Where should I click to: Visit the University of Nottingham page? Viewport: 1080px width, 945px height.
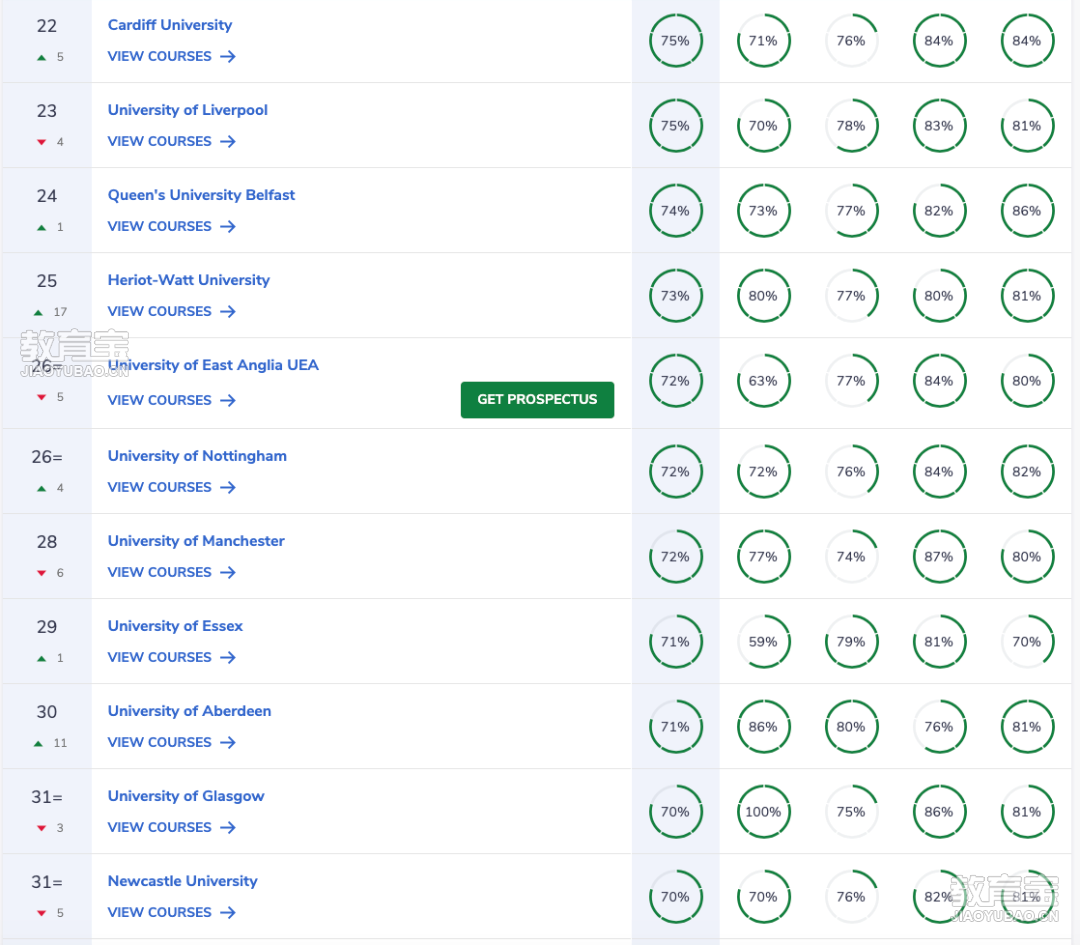point(197,456)
